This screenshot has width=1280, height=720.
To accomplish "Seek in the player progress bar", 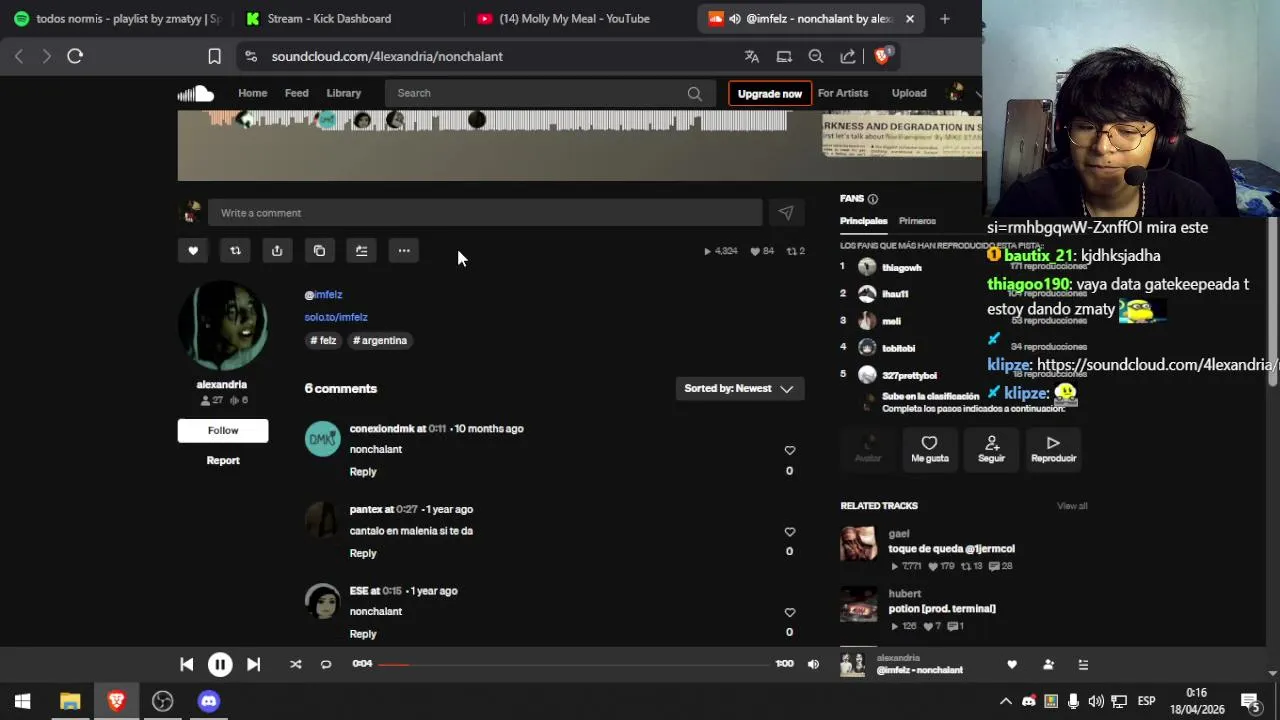I will [574, 664].
